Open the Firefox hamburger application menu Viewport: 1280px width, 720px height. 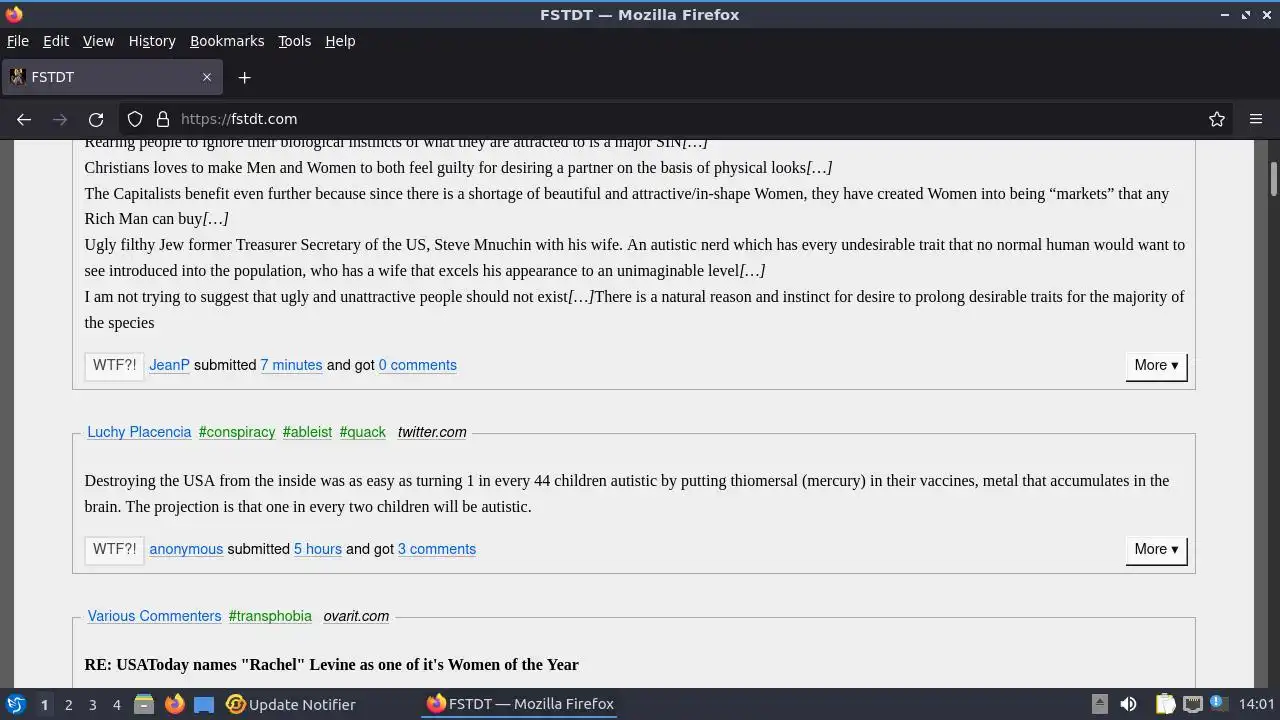tap(1256, 119)
